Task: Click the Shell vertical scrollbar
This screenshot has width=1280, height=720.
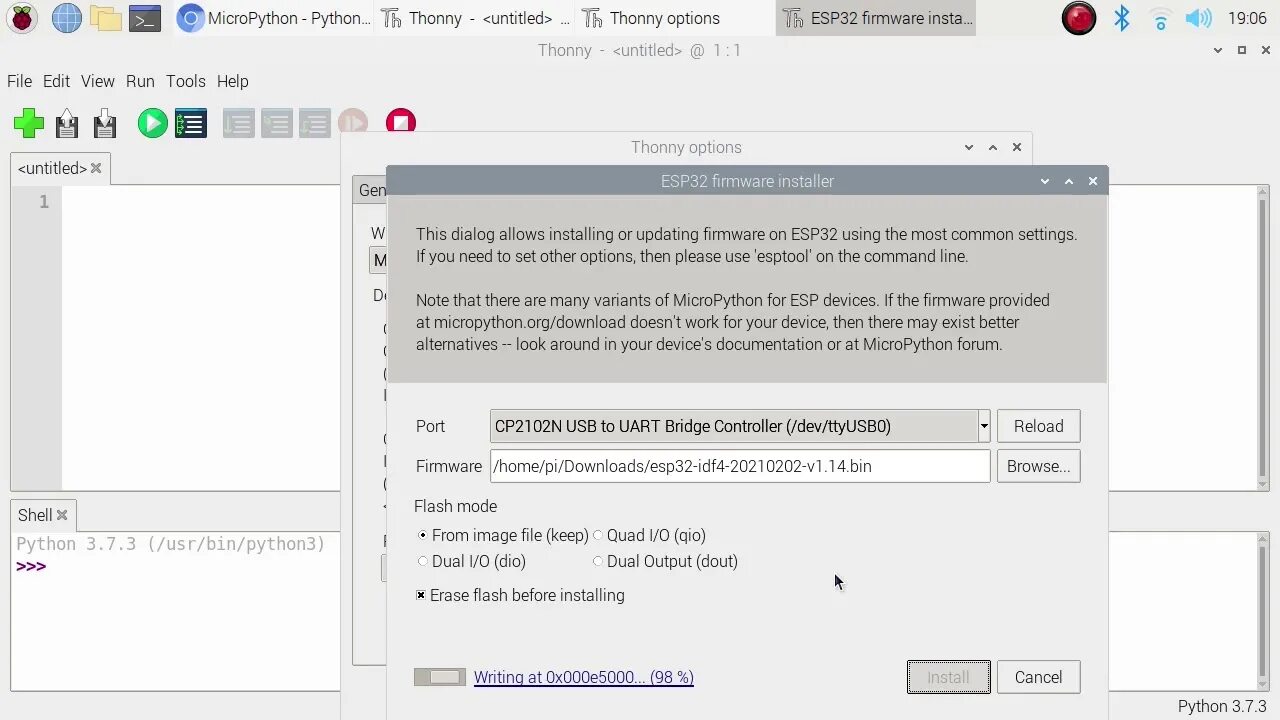Action: 1263,610
